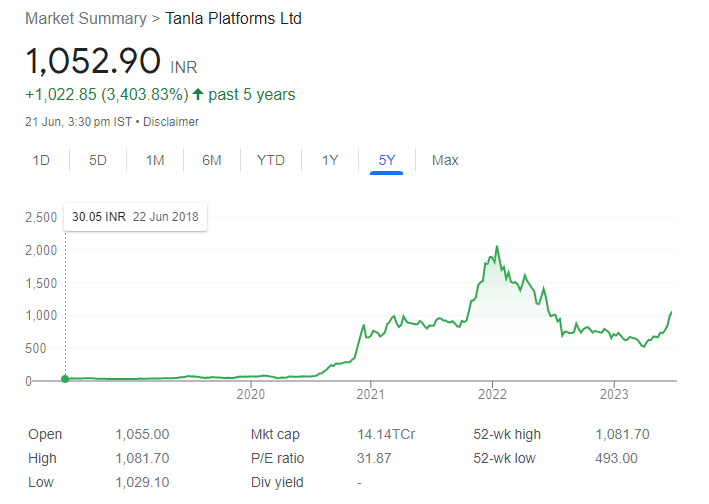Click the 2022 label on the chart axis

pyautogui.click(x=492, y=395)
